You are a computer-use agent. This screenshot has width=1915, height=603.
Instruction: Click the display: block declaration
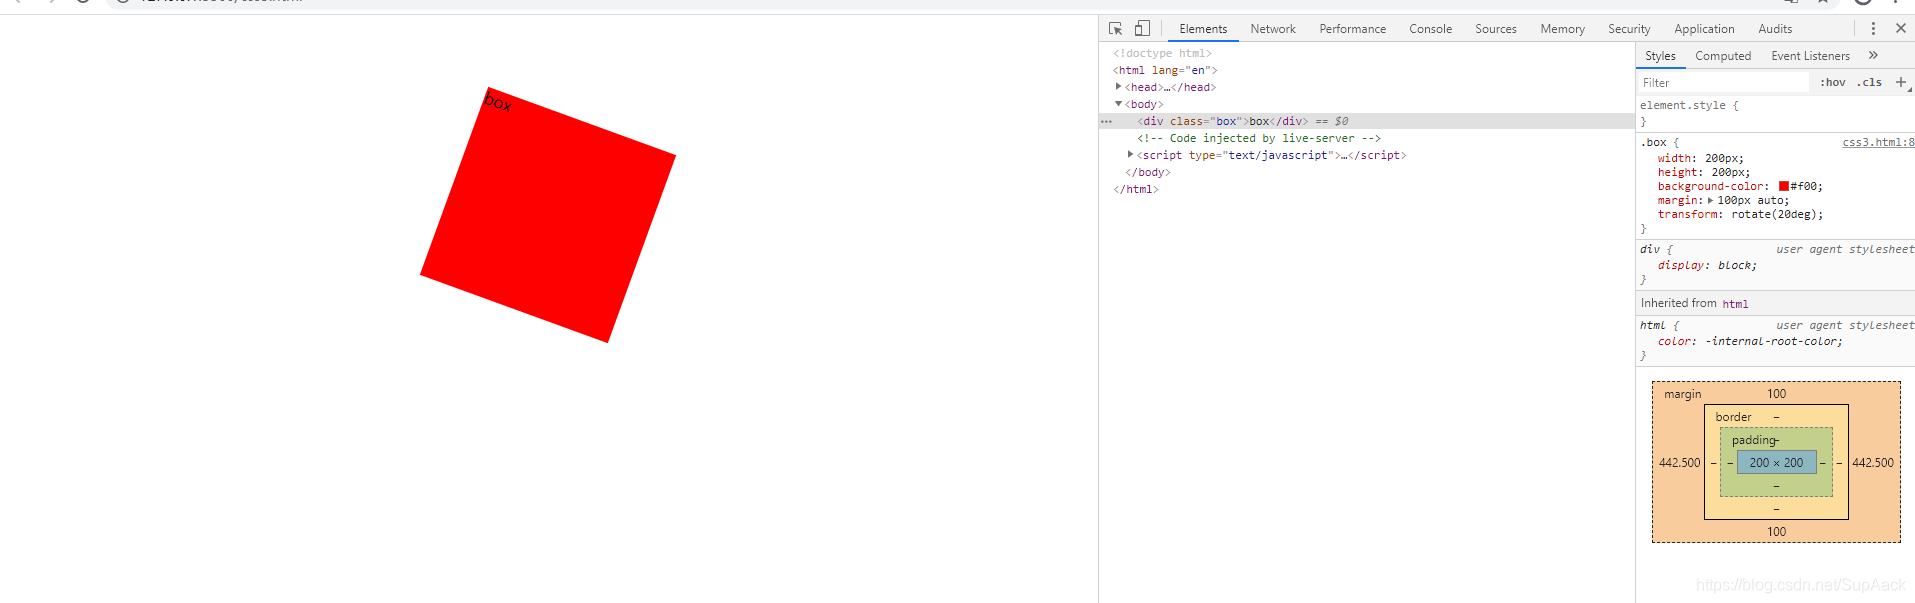1707,266
